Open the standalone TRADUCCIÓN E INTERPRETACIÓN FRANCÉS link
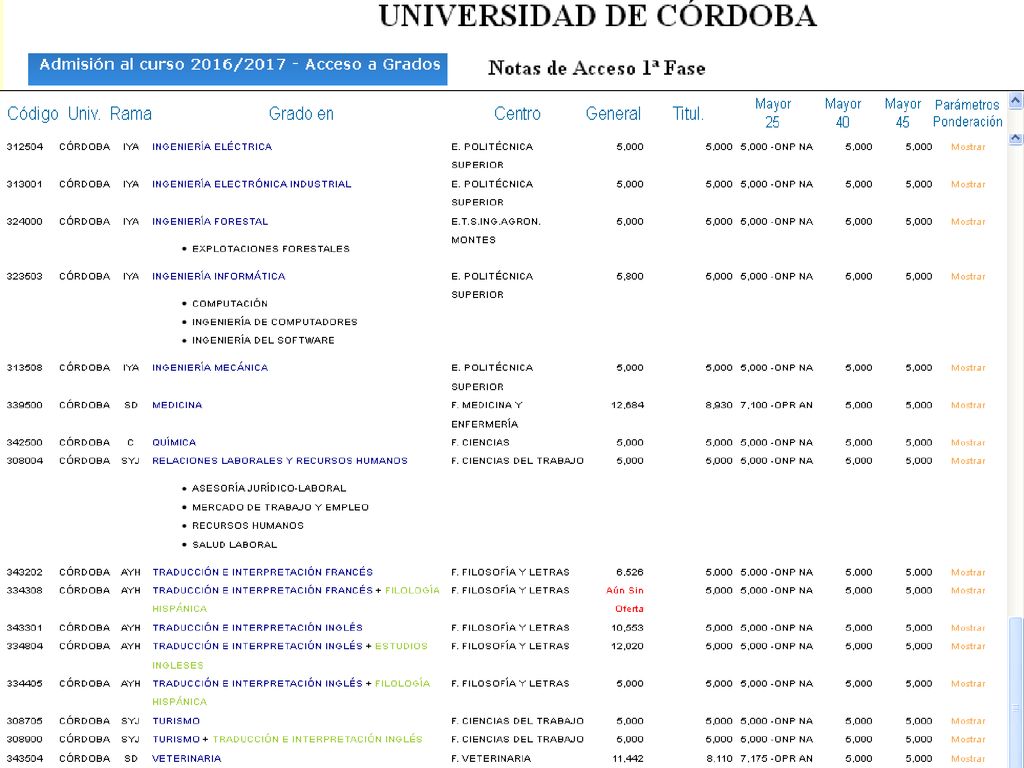Viewport: 1024px width, 768px height. click(262, 572)
